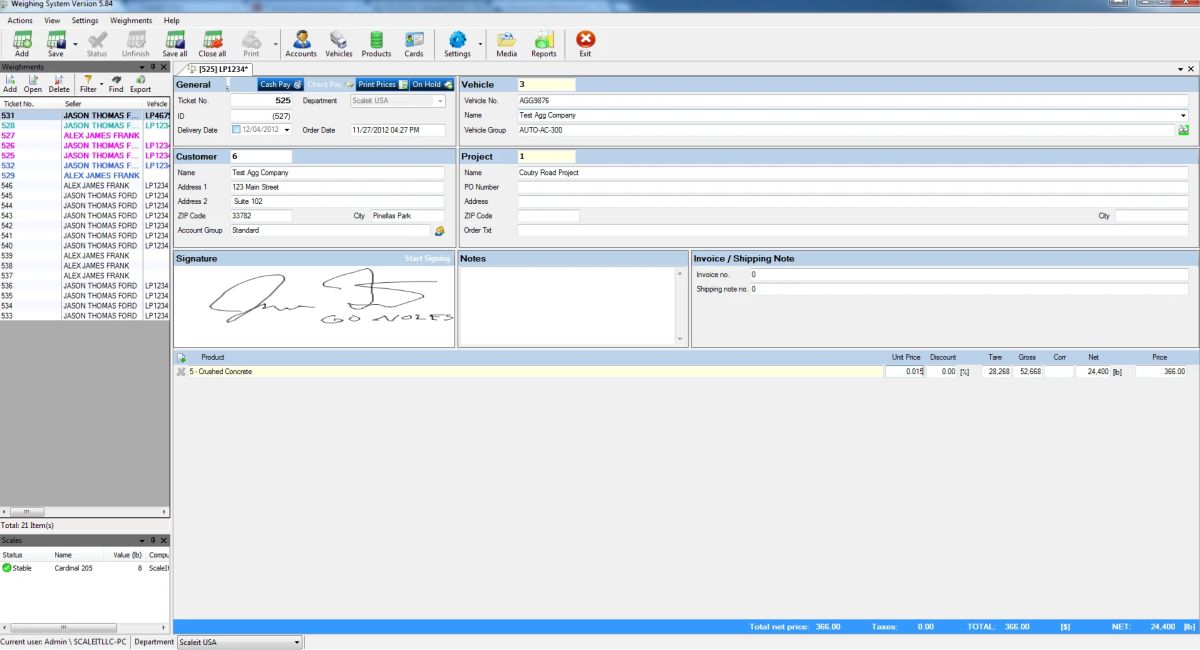
Task: Open the Media folder icon
Action: pyautogui.click(x=507, y=43)
